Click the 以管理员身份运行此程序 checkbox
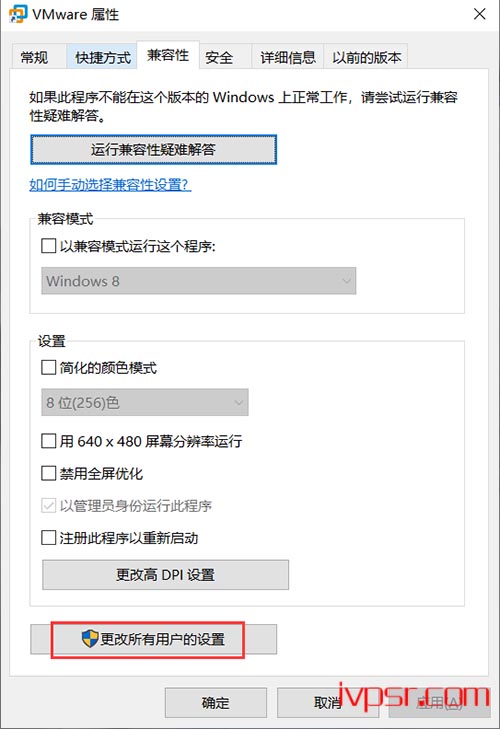 click(x=48, y=505)
